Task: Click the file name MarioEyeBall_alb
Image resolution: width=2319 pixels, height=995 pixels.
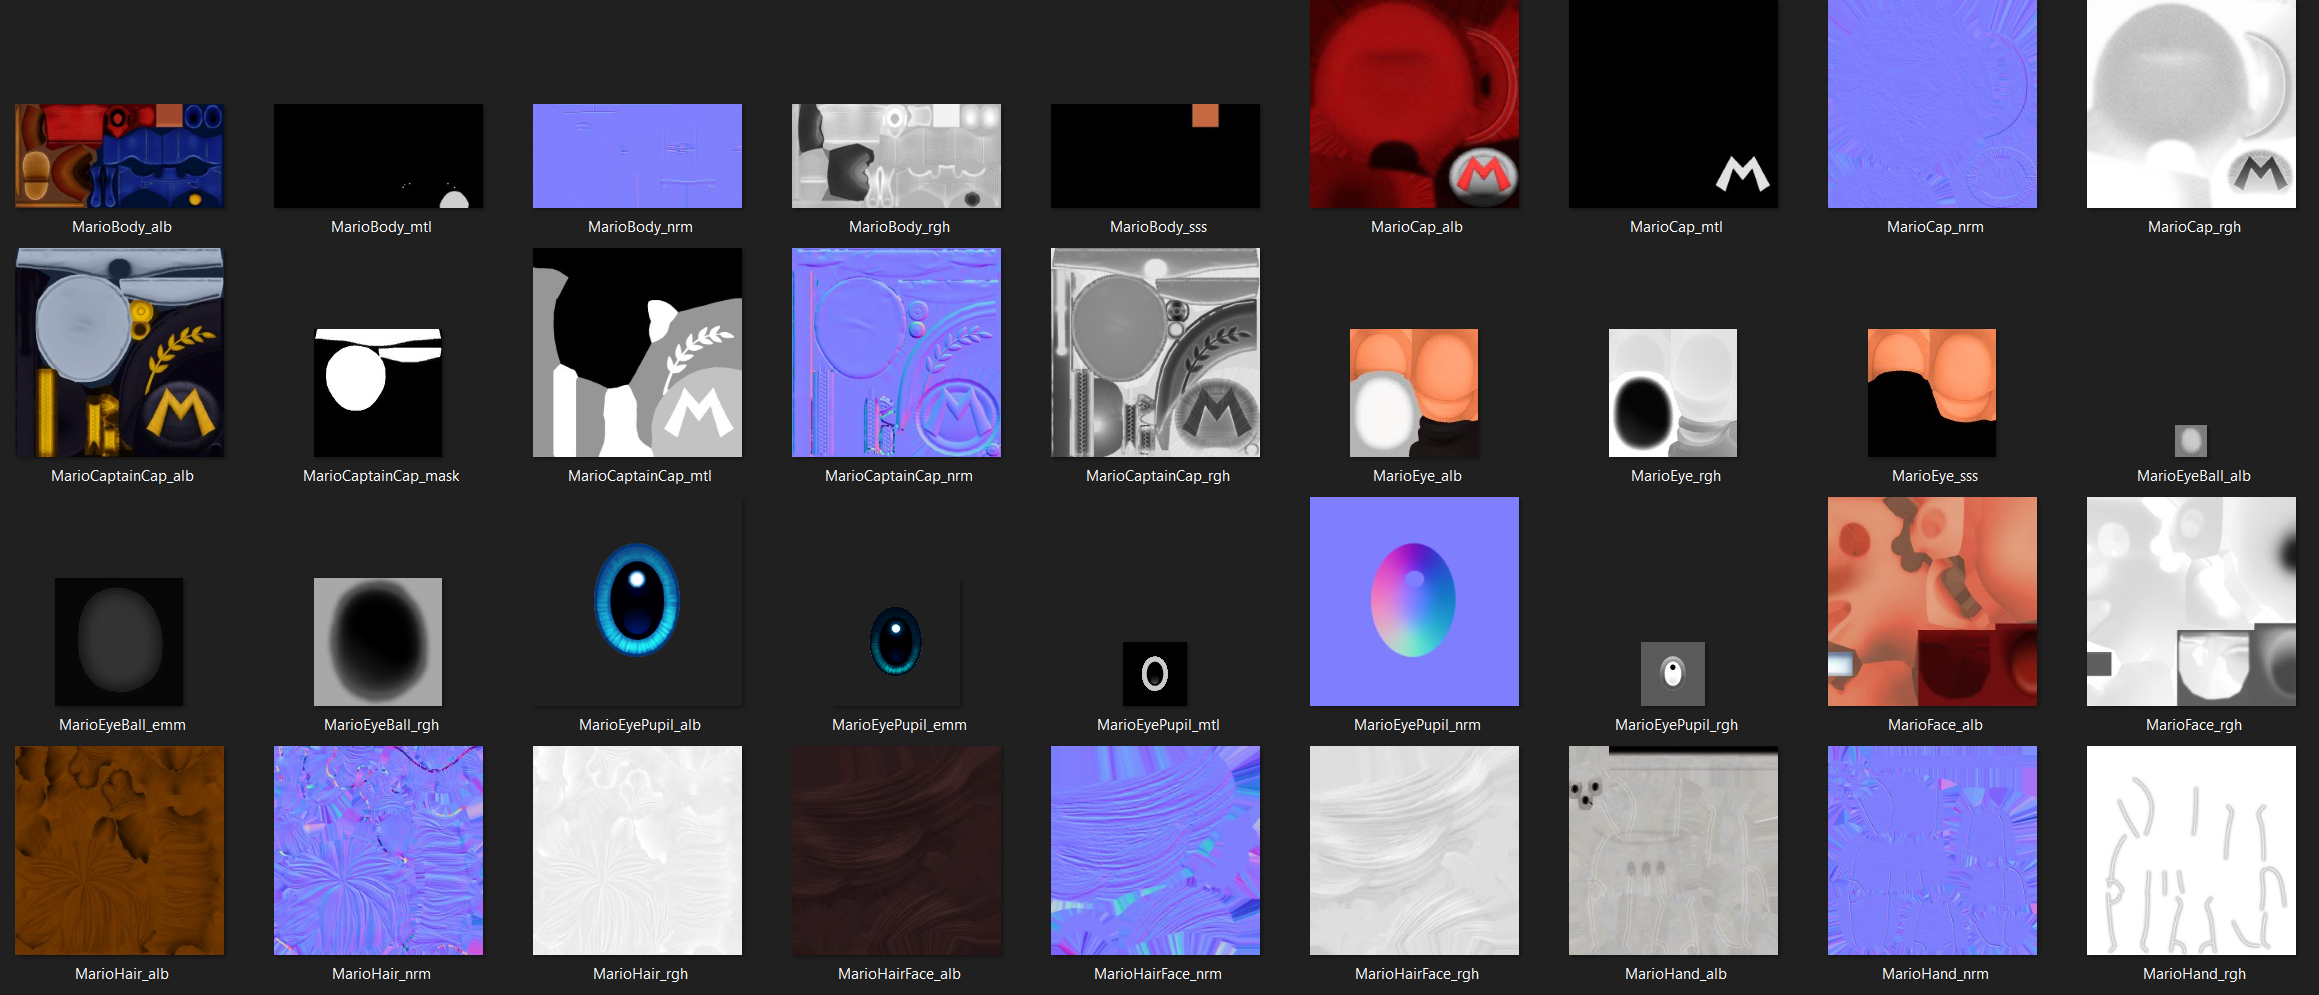Action: (x=2194, y=476)
